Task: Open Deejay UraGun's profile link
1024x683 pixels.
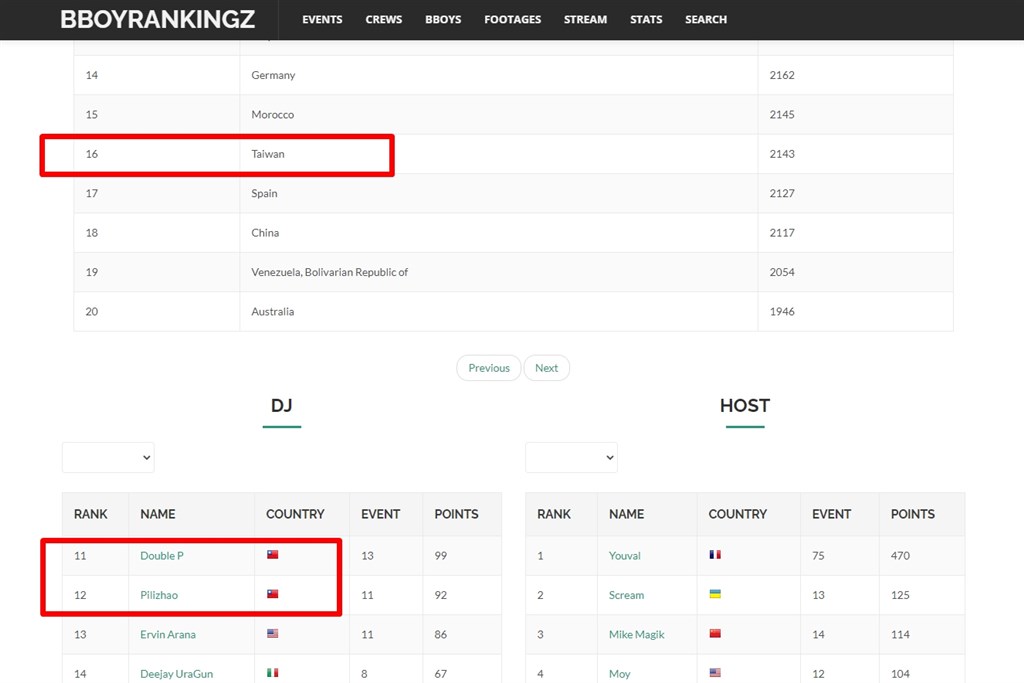Action: (x=176, y=673)
